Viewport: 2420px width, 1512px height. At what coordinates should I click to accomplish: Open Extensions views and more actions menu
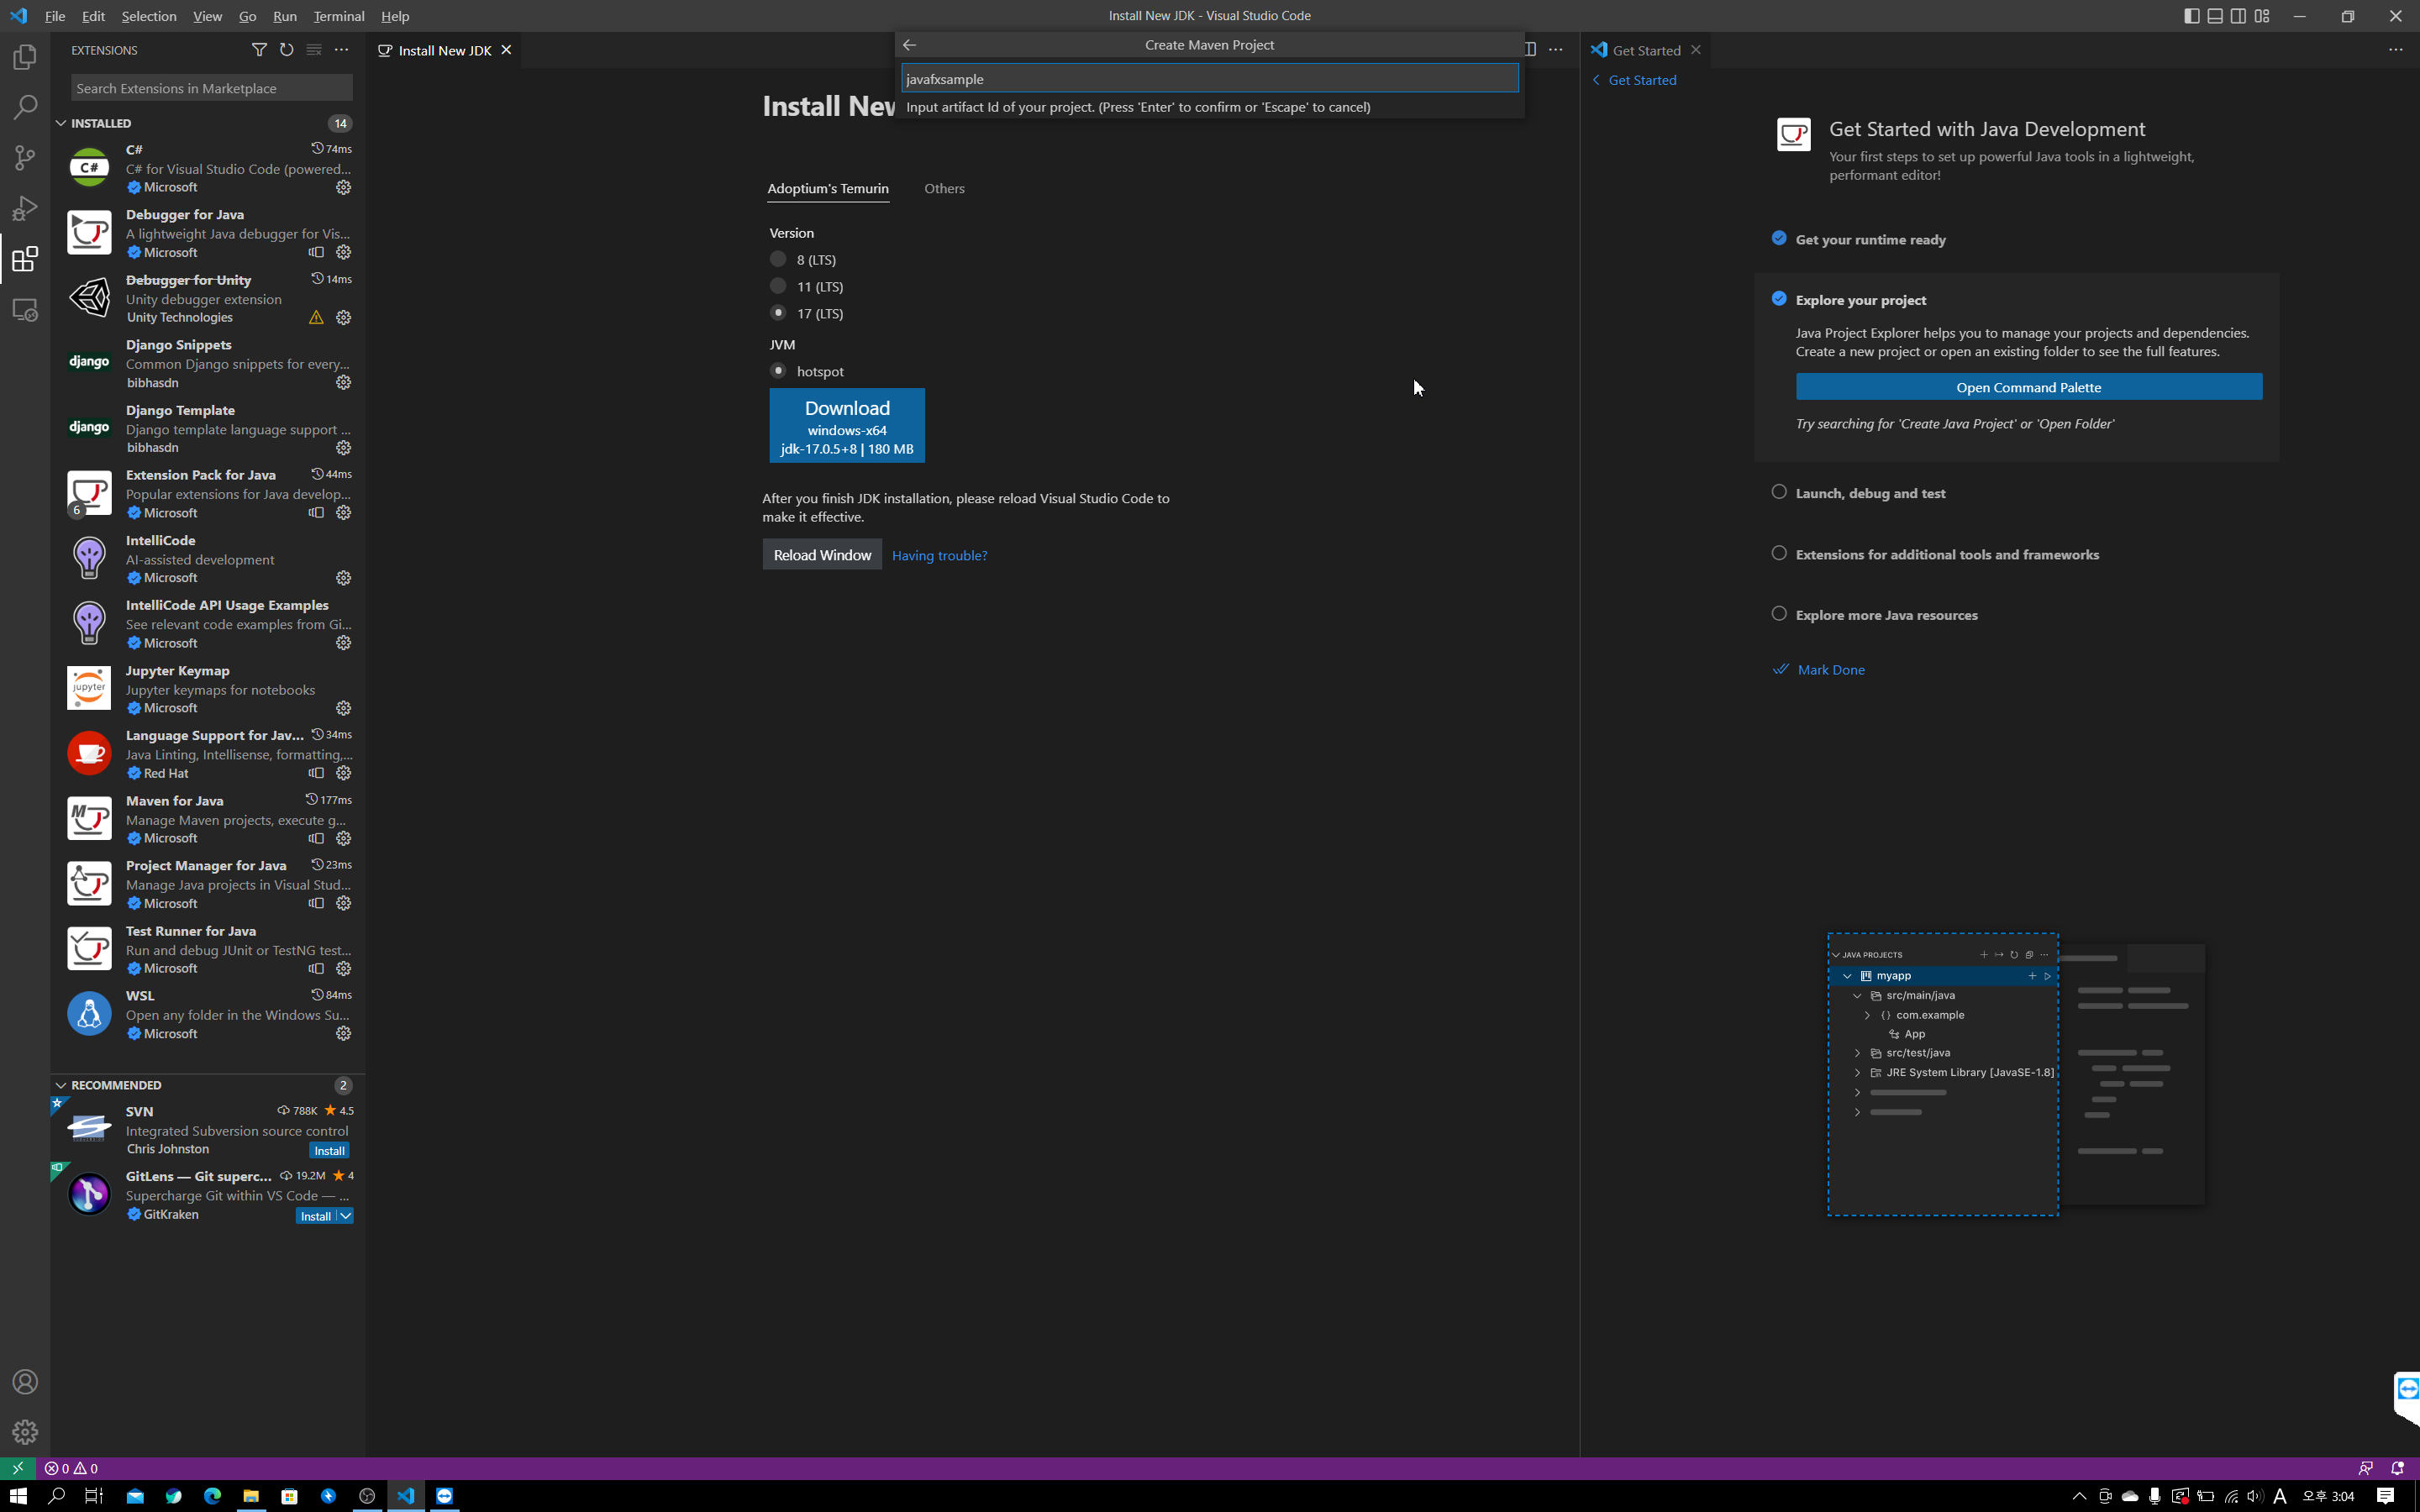coord(341,50)
